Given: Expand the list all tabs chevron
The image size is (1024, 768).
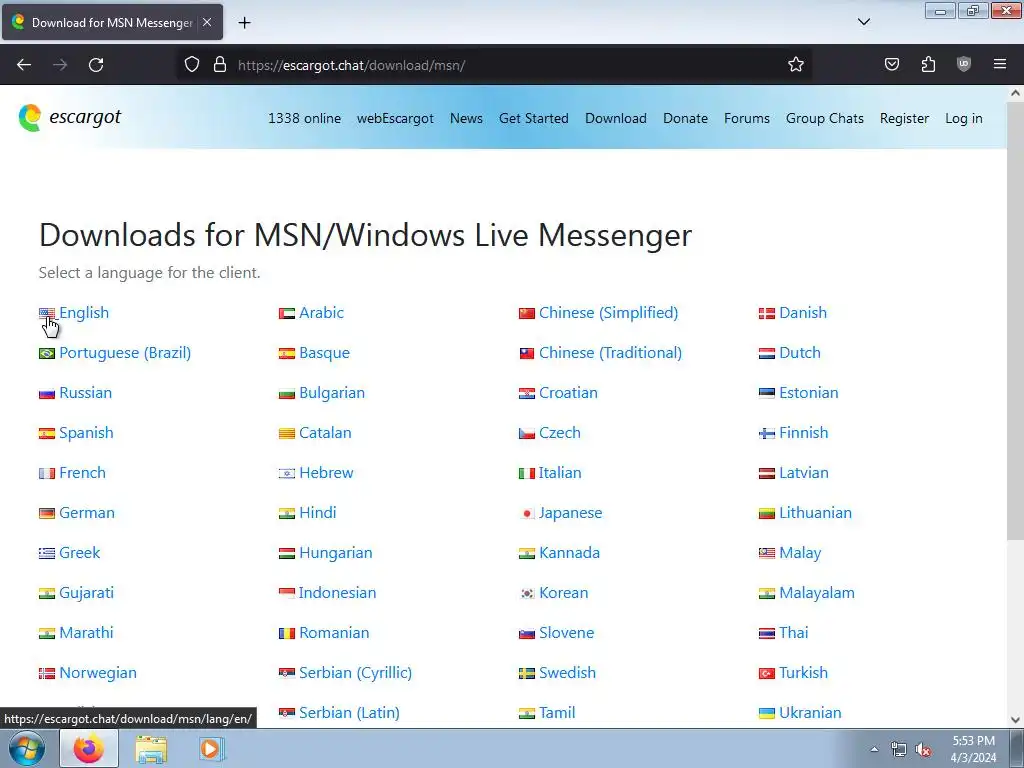Looking at the screenshot, I should click(x=863, y=22).
